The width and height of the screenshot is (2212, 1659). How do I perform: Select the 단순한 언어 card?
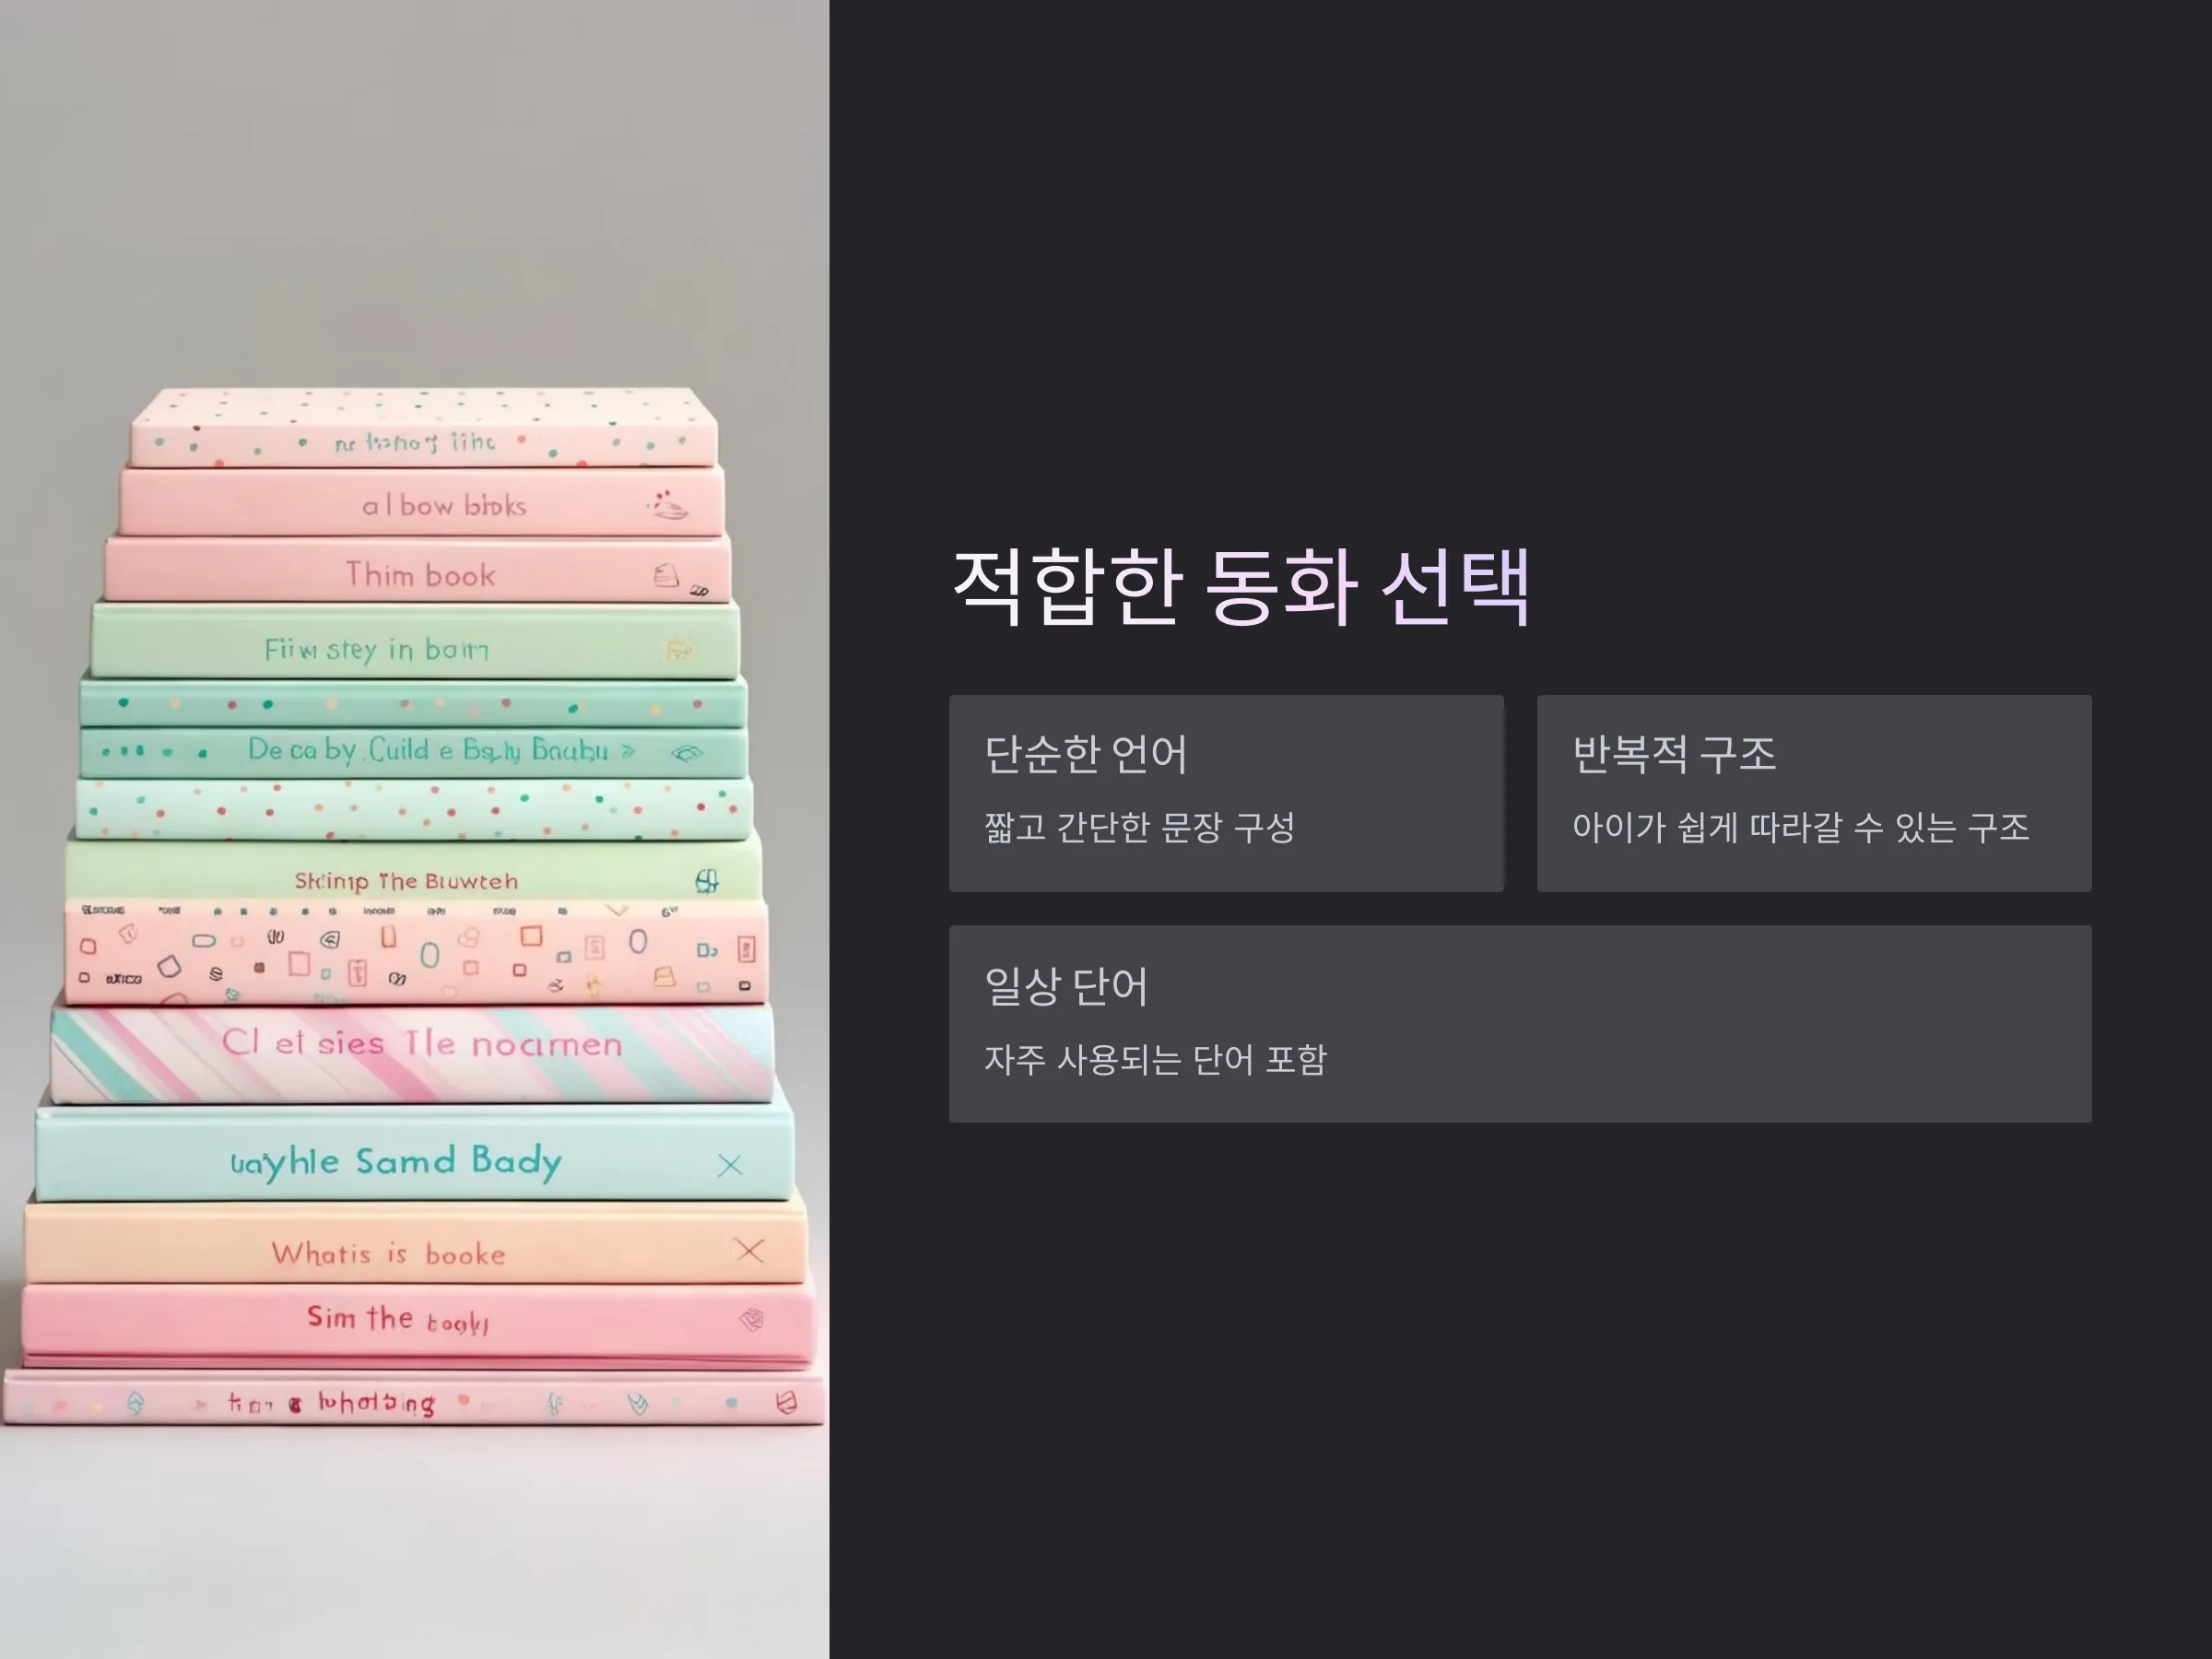[x=1226, y=793]
